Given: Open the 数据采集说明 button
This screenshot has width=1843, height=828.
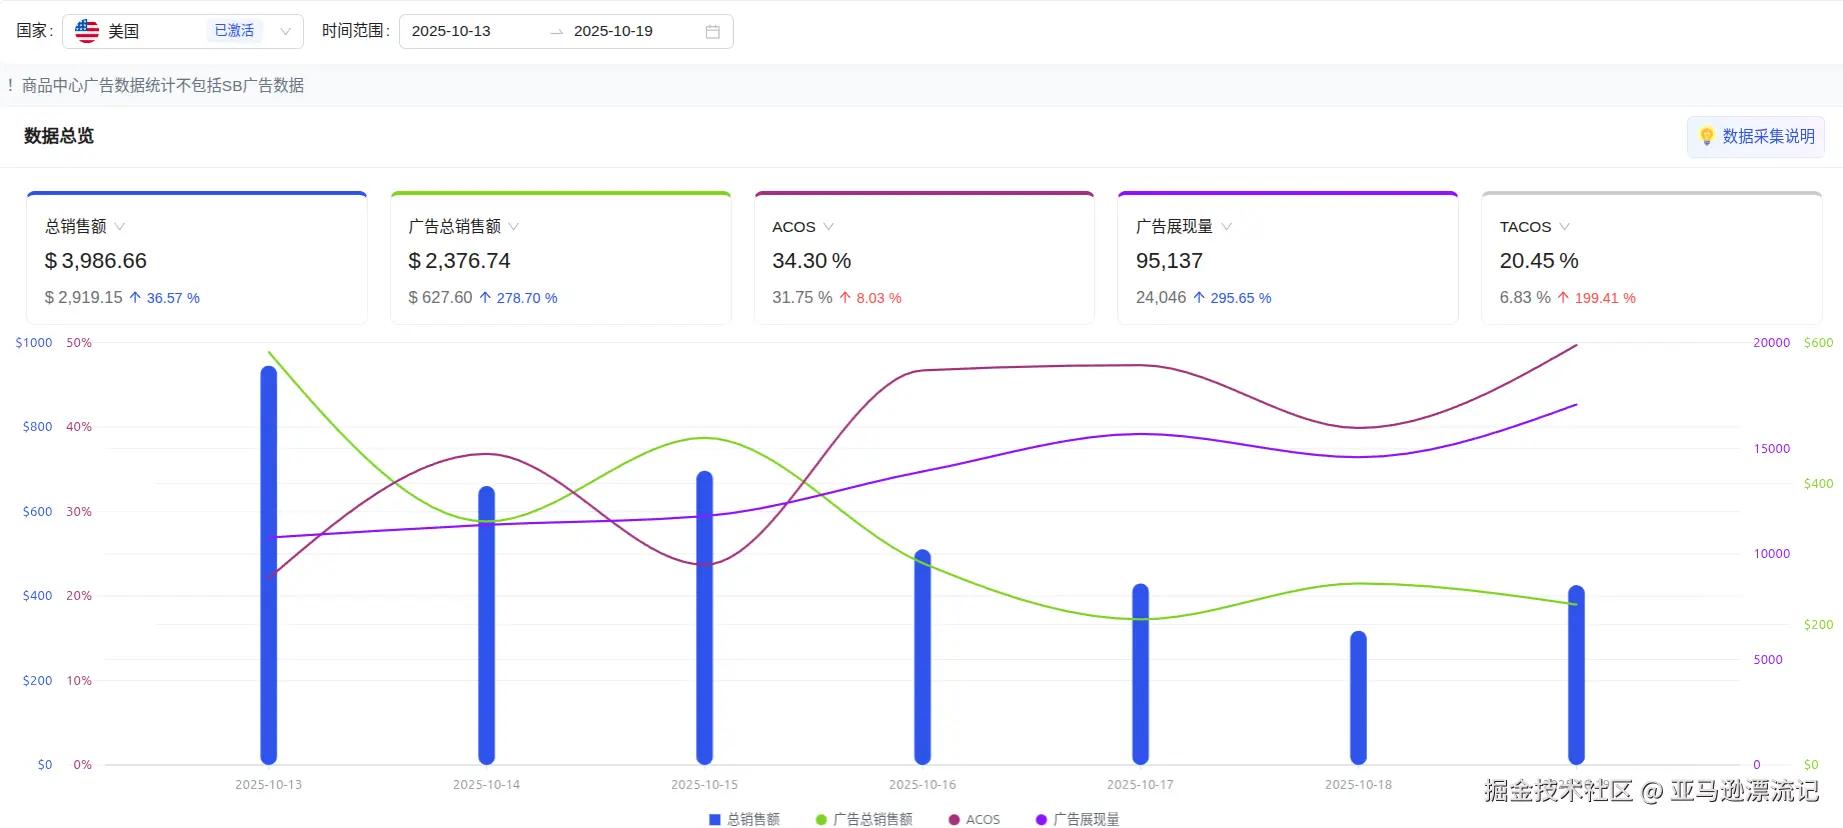Looking at the screenshot, I should pos(1756,136).
